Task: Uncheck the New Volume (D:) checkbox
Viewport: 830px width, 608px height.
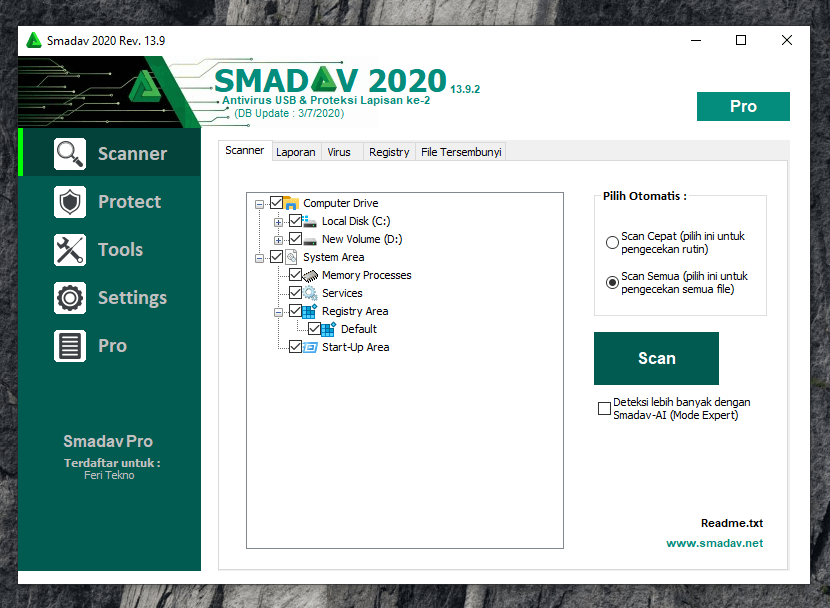Action: click(295, 239)
